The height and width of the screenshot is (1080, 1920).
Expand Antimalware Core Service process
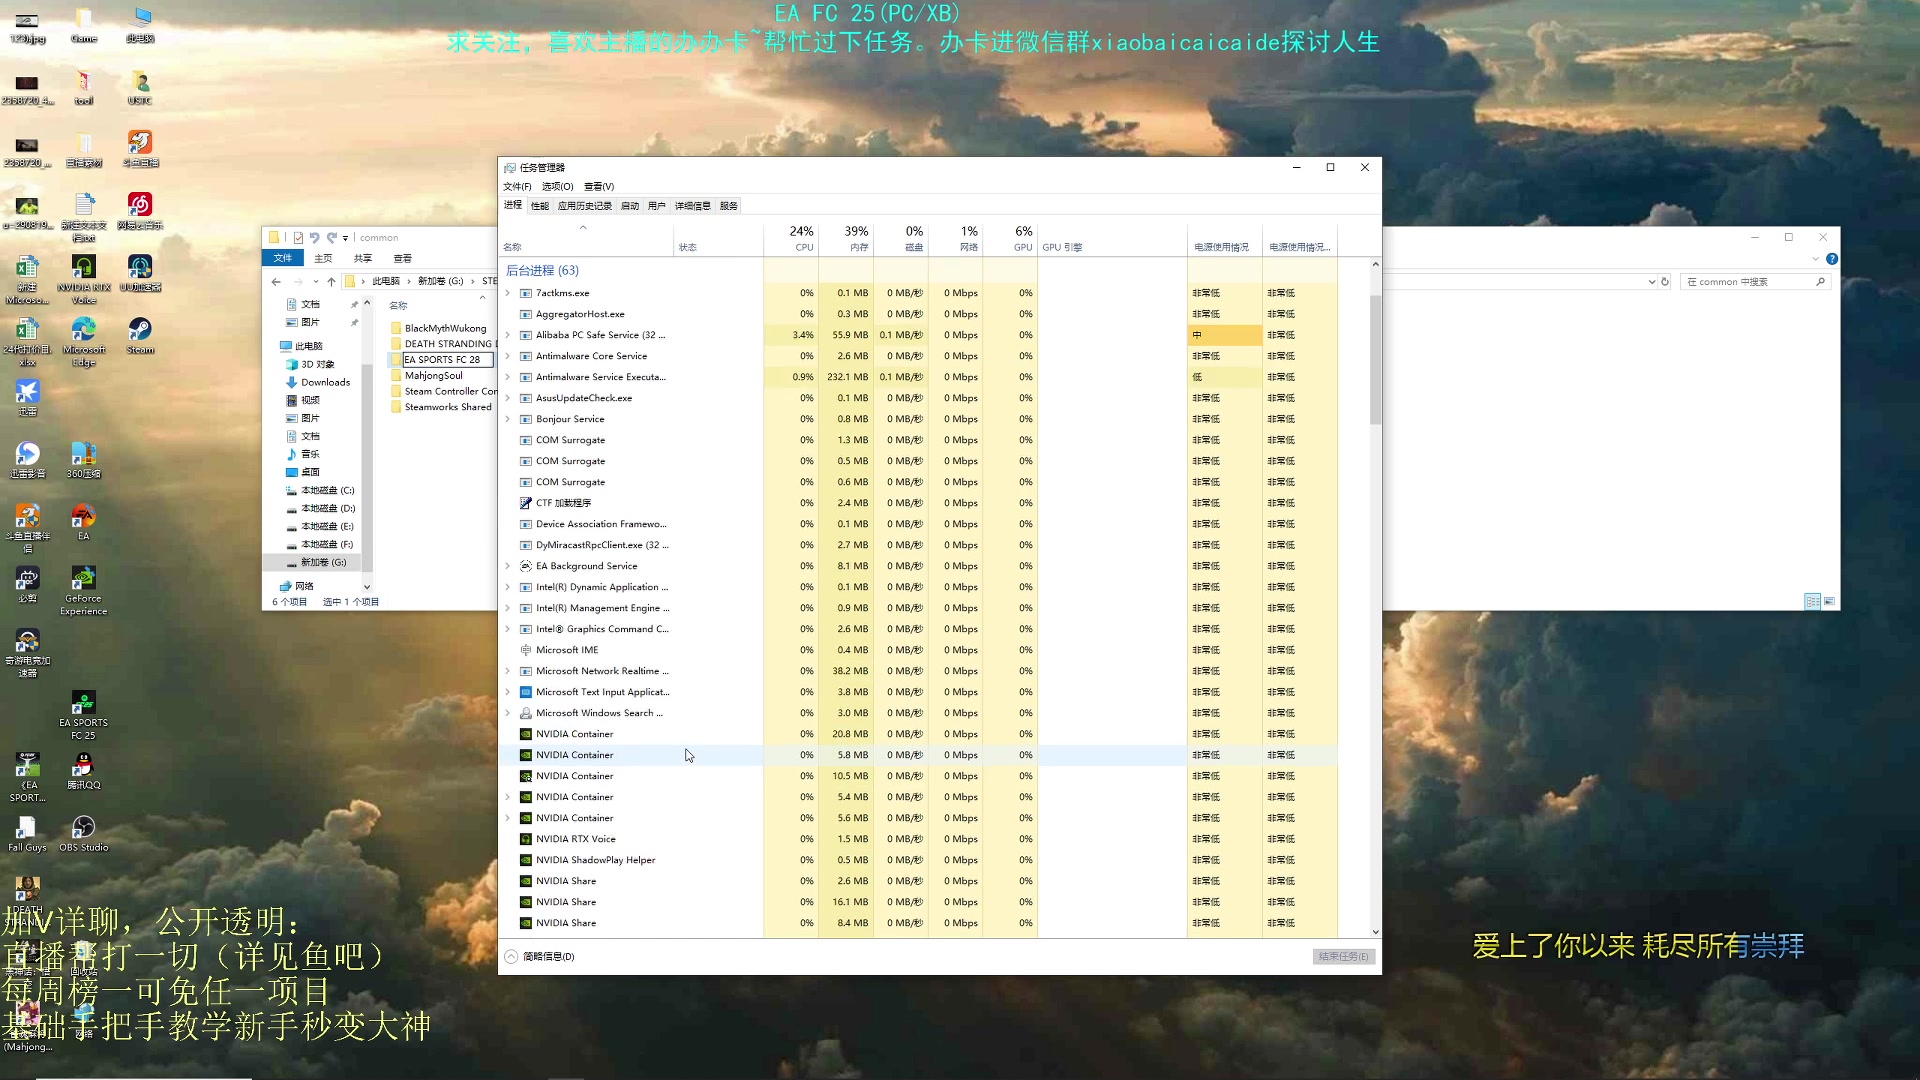pyautogui.click(x=508, y=356)
